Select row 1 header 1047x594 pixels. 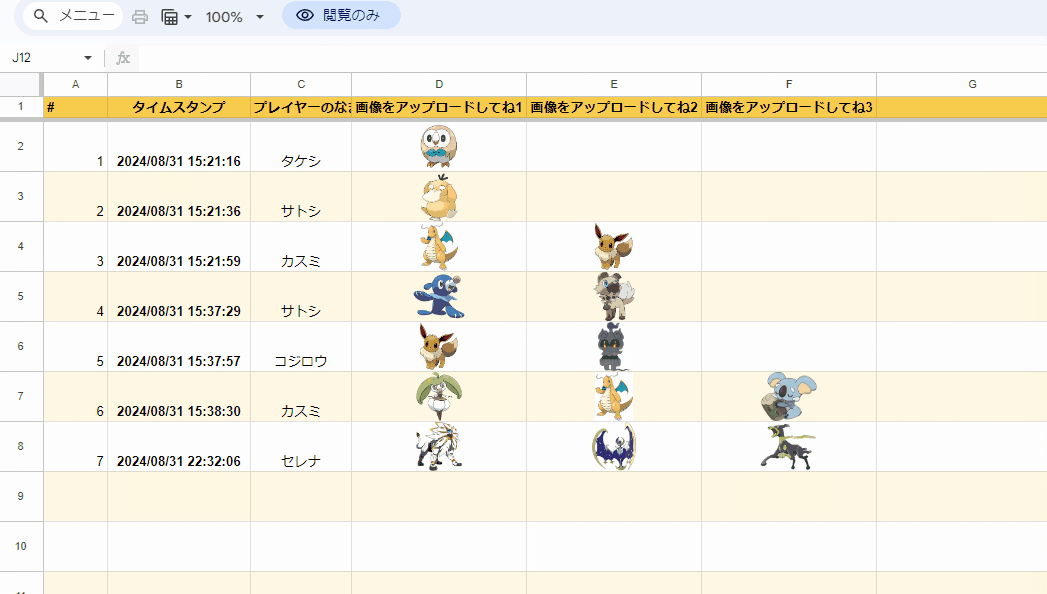coord(21,107)
